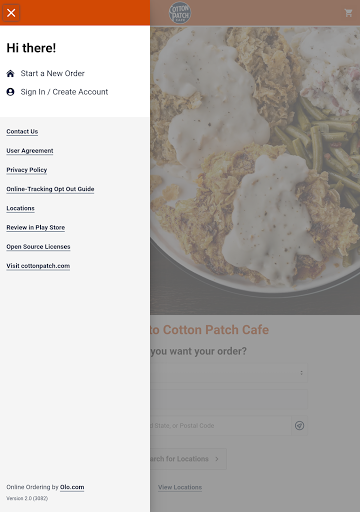Visit cottonpatch.com link
Viewport: 360px width, 512px height.
[x=38, y=266]
